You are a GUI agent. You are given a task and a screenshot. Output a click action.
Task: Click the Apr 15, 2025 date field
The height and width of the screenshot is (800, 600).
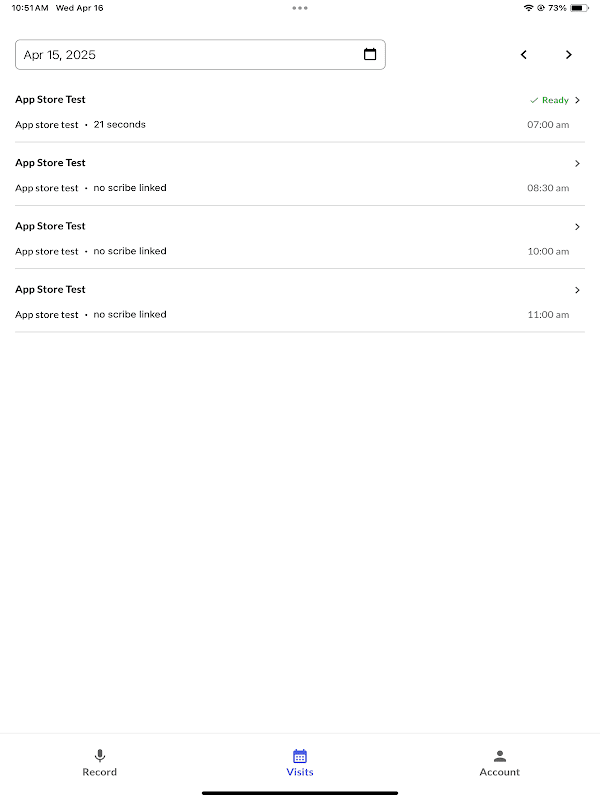[190, 55]
